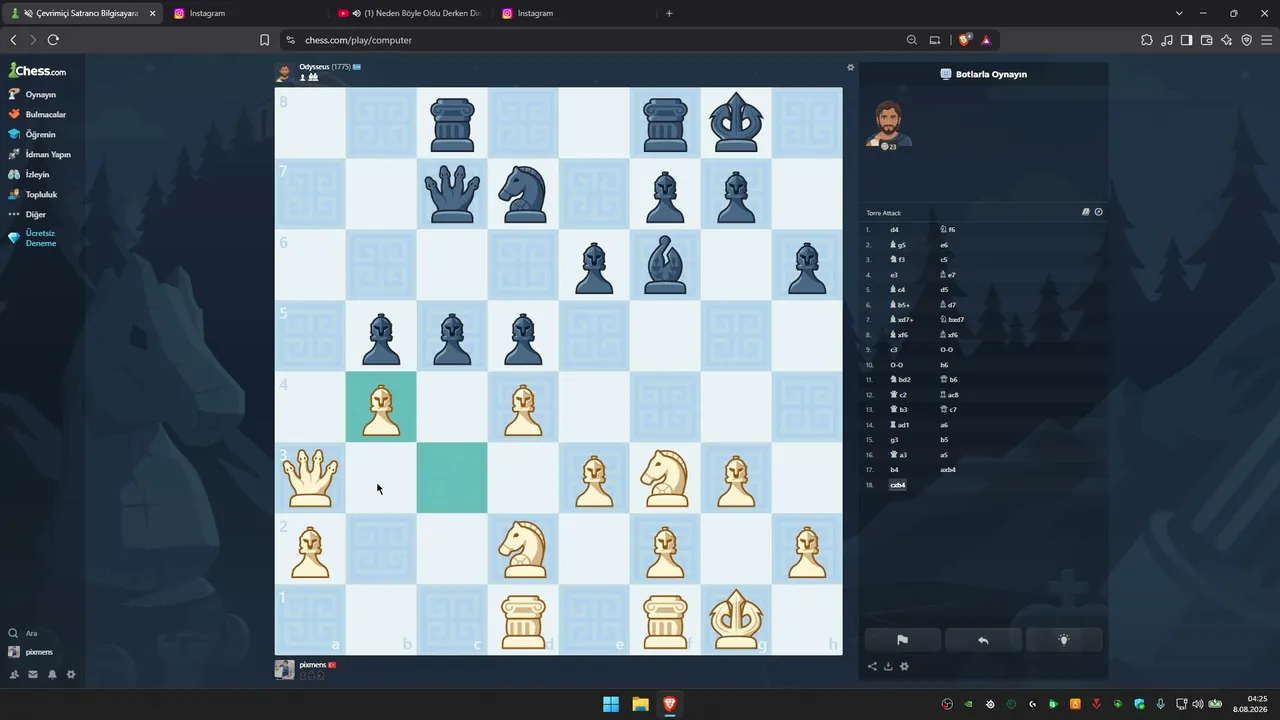Open the Brave VPN shield icon
This screenshot has height=720, width=1280.
[1247, 40]
